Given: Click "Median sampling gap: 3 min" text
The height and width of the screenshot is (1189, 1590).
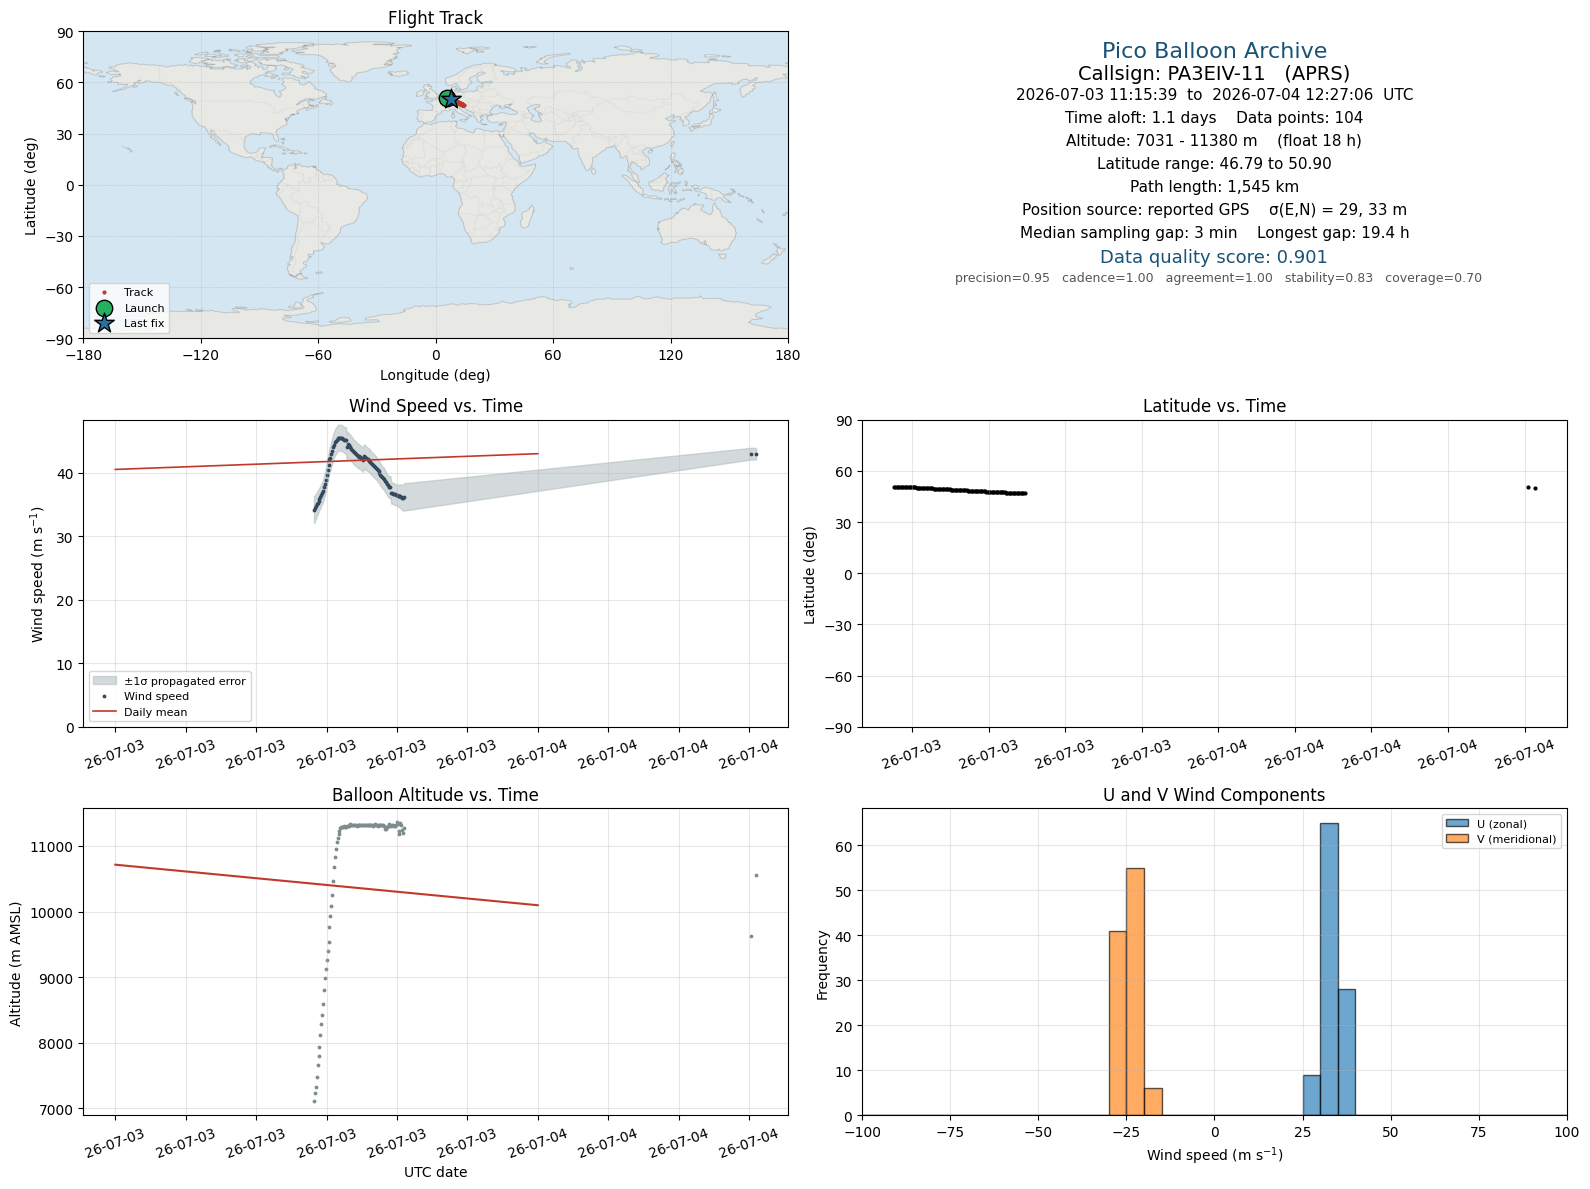Looking at the screenshot, I should pos(1128,233).
